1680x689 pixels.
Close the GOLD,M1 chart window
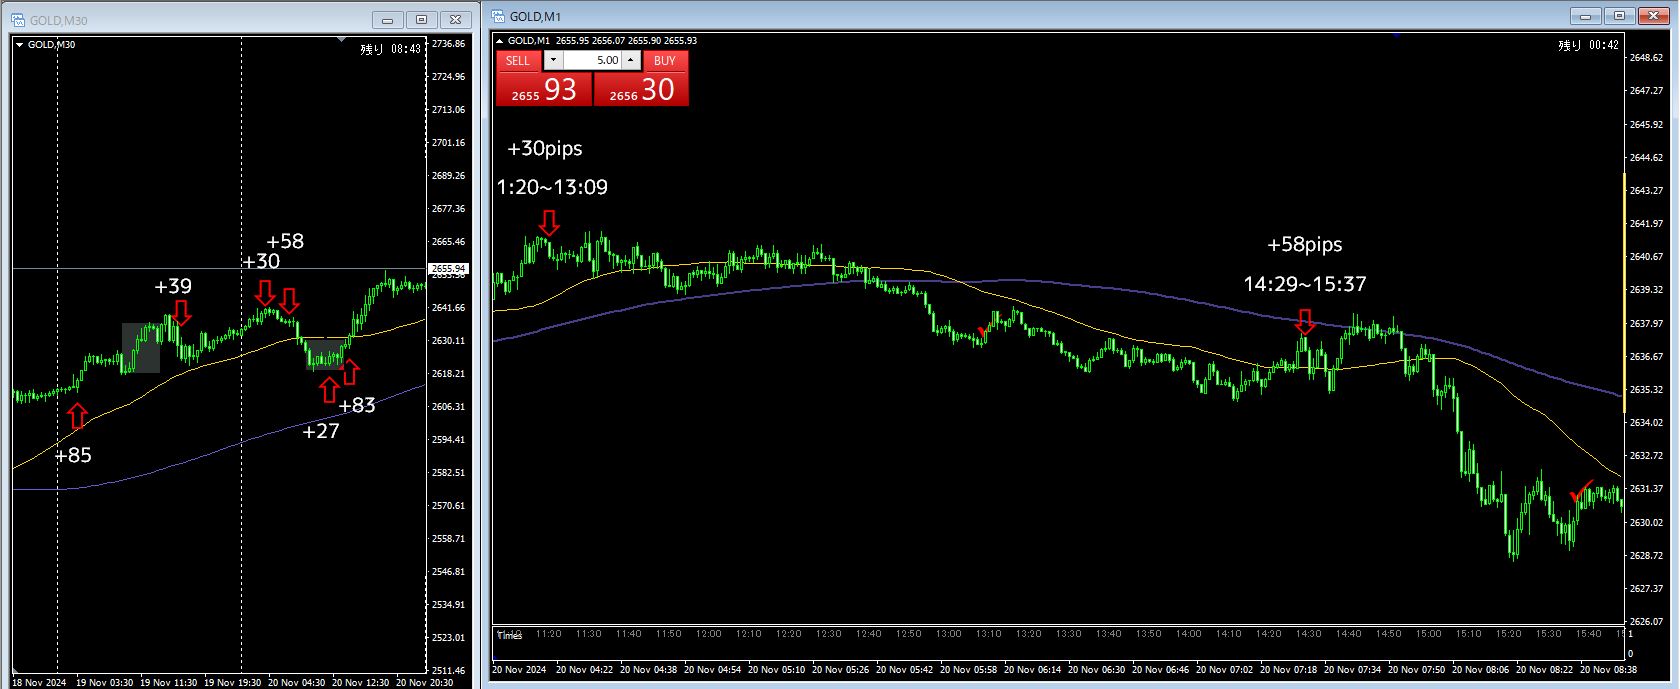click(x=1654, y=16)
